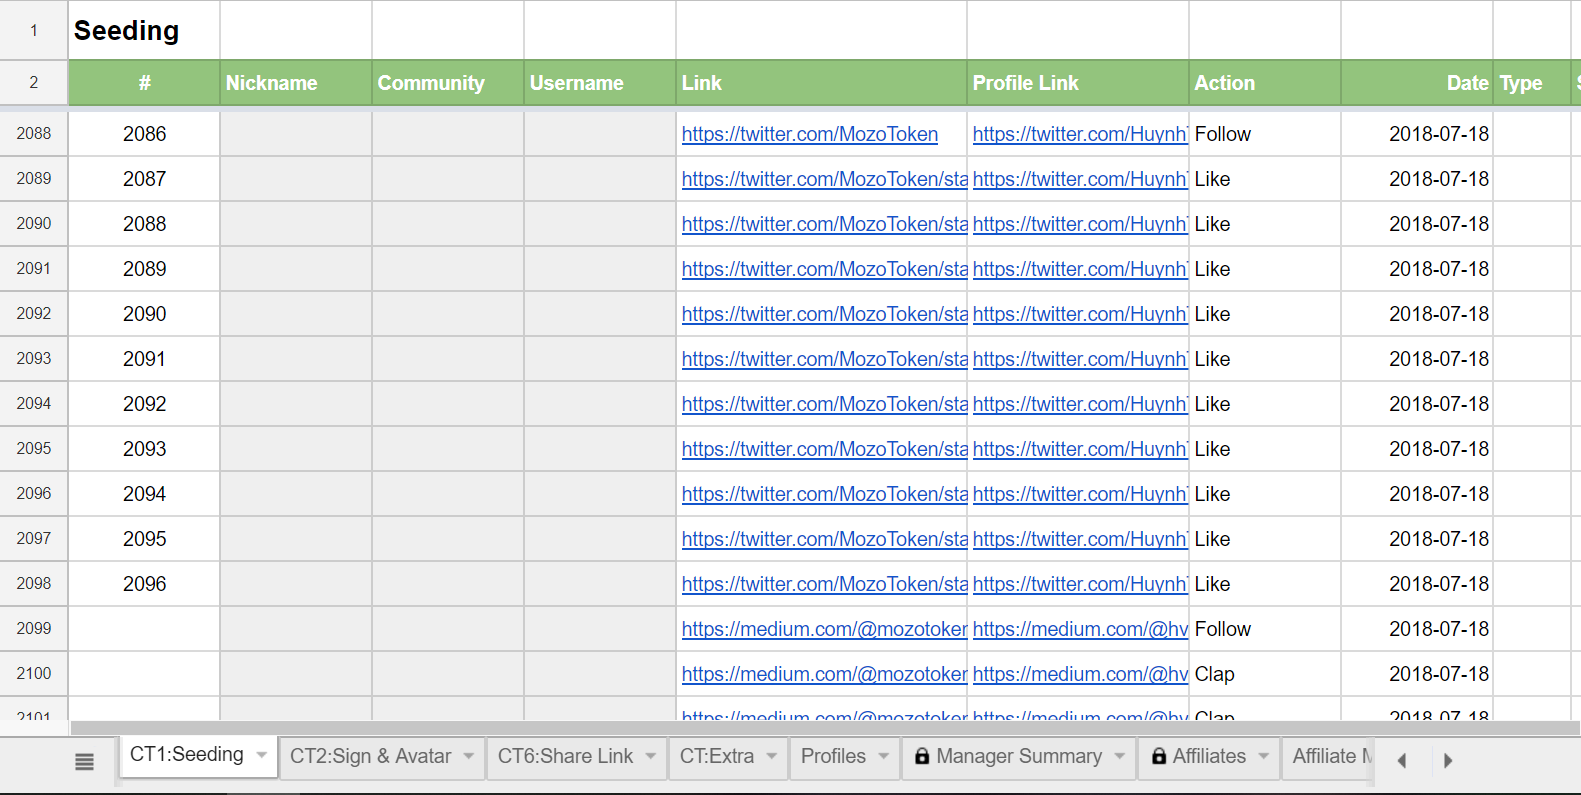
Task: Select the Seeding title cell
Action: tap(144, 31)
